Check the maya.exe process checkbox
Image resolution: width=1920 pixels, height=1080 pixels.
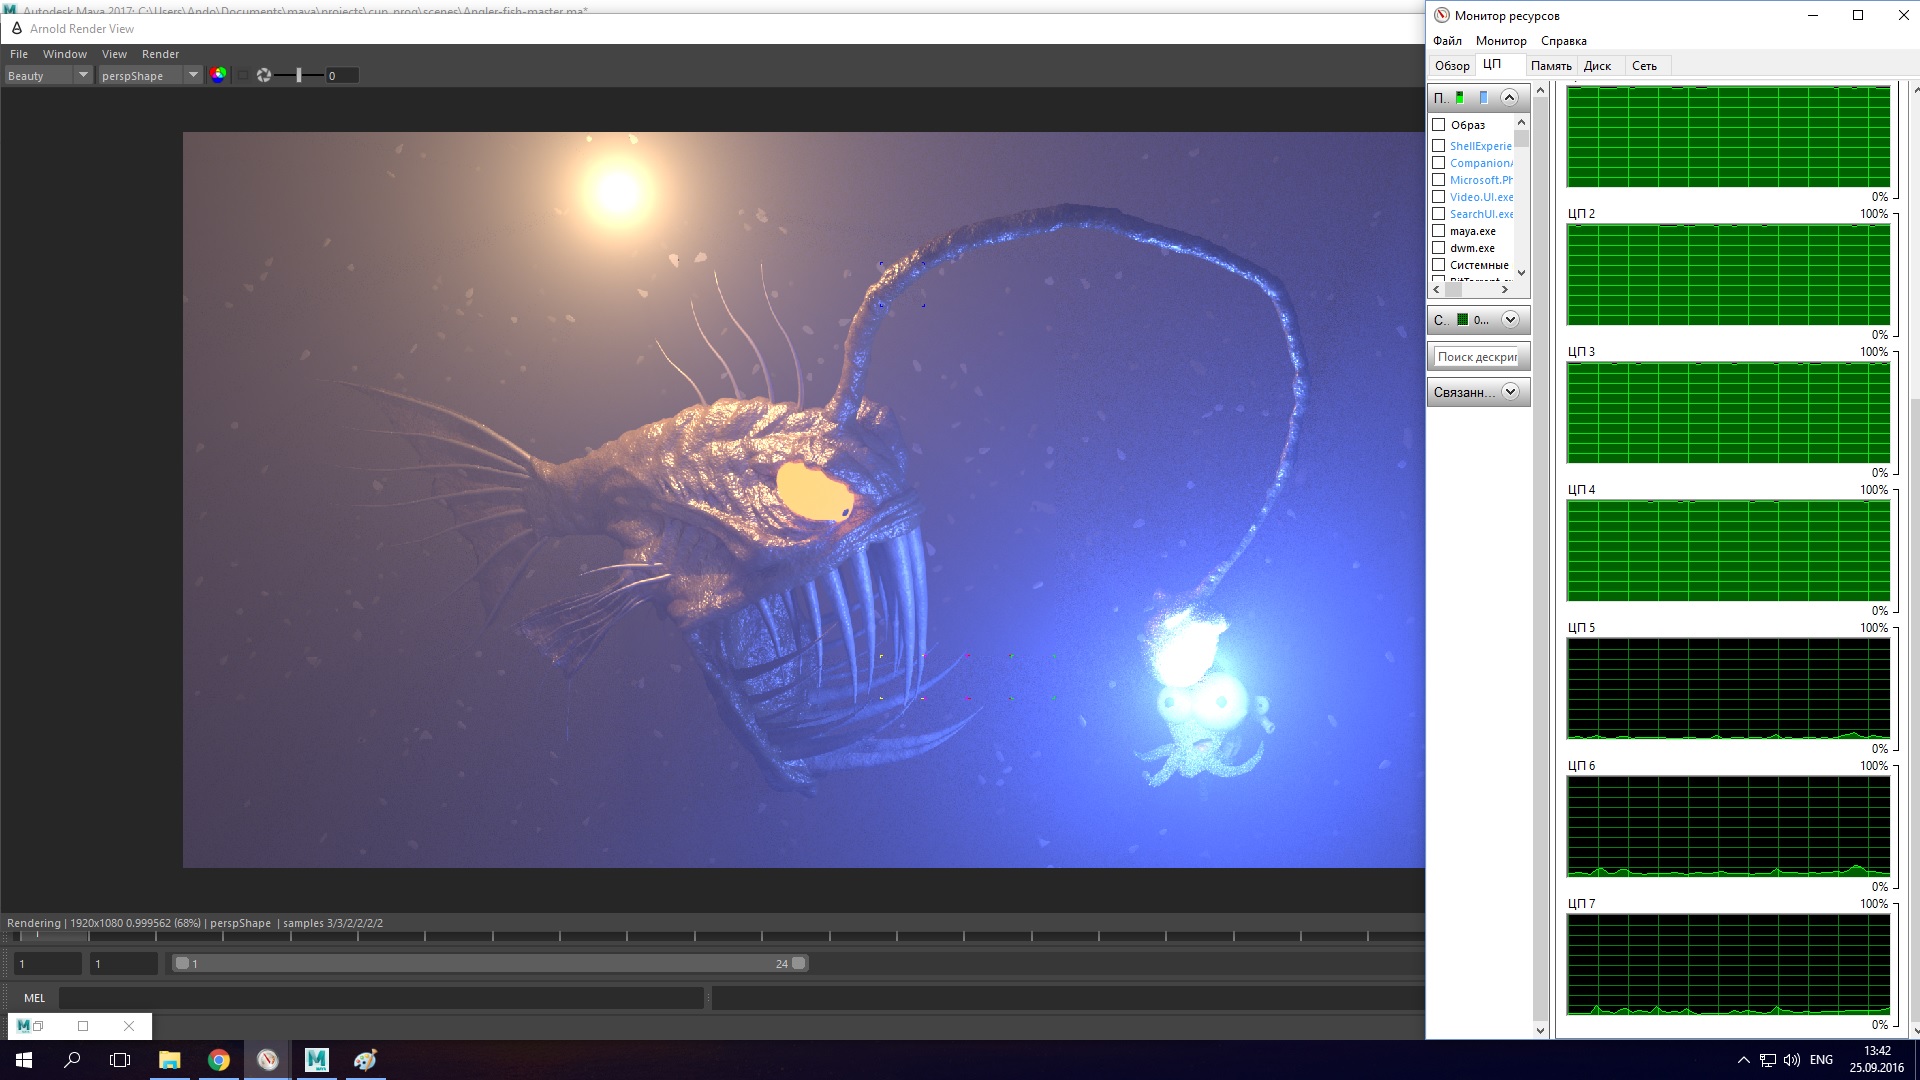[x=1439, y=231]
